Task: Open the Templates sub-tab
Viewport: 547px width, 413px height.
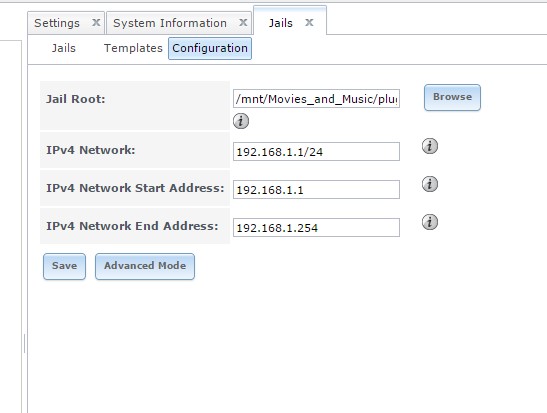Action: point(133,48)
